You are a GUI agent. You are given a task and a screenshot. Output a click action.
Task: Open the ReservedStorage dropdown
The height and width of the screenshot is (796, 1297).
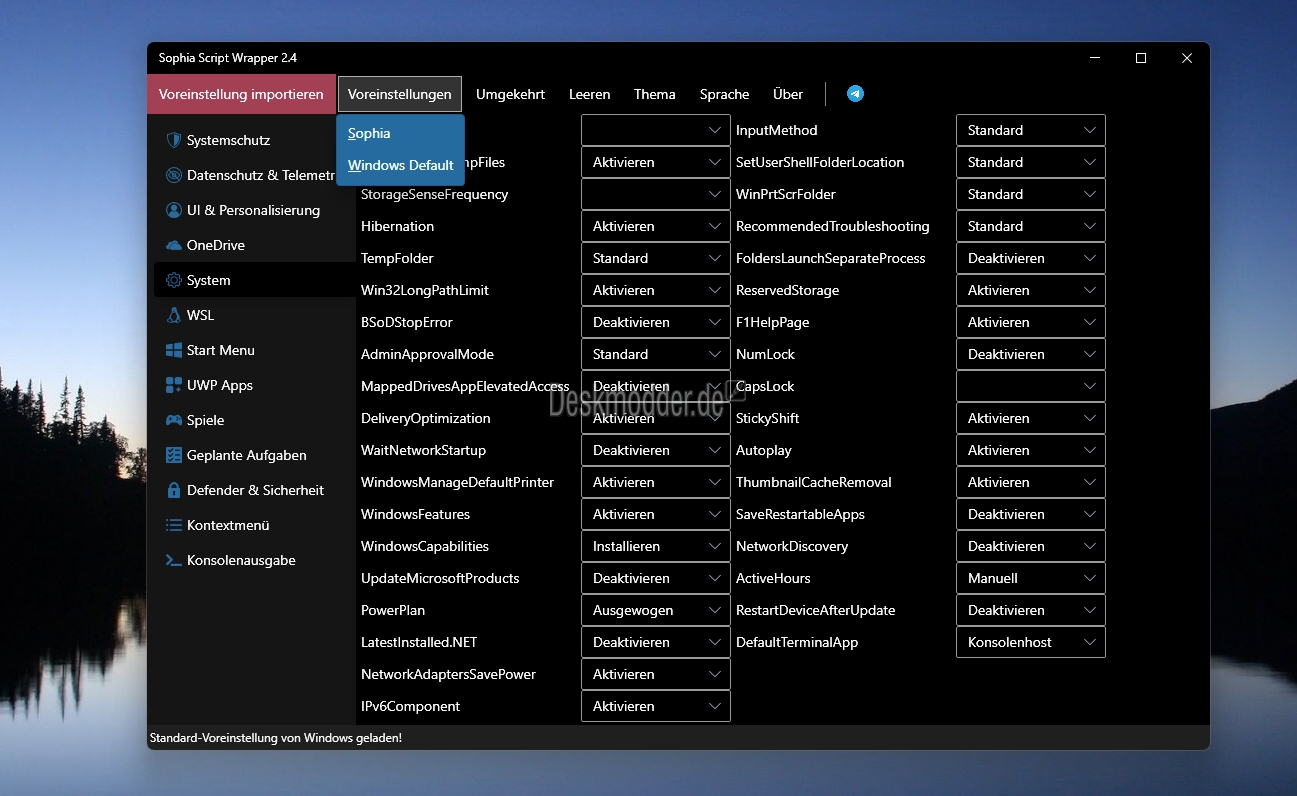(1031, 290)
